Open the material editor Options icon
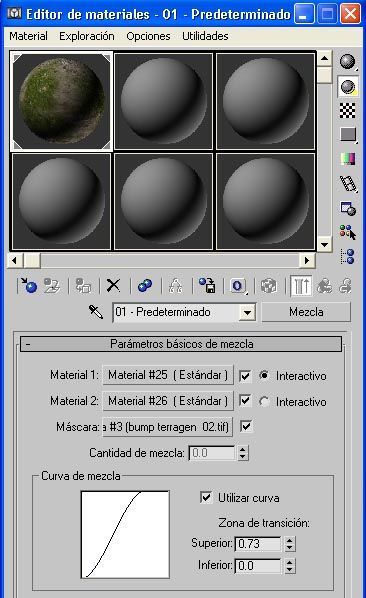The width and height of the screenshot is (366, 598). coord(348,208)
